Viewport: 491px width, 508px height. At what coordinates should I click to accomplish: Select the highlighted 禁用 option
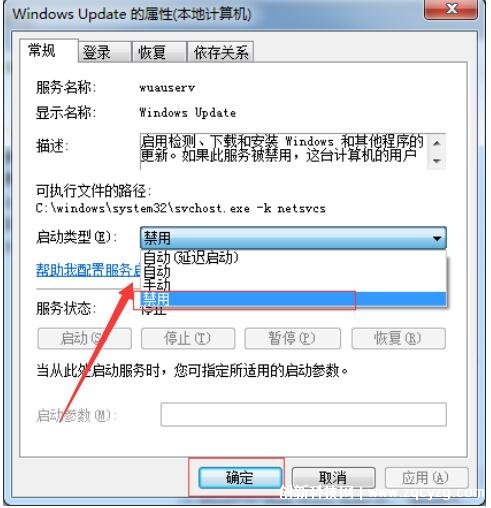(293, 299)
